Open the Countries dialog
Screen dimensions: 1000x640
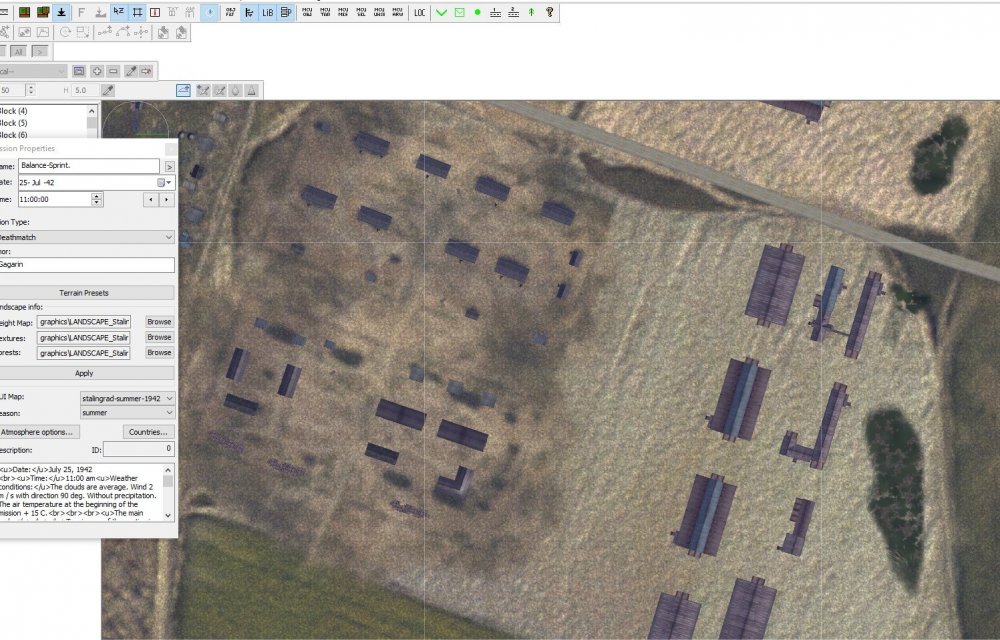click(x=148, y=432)
